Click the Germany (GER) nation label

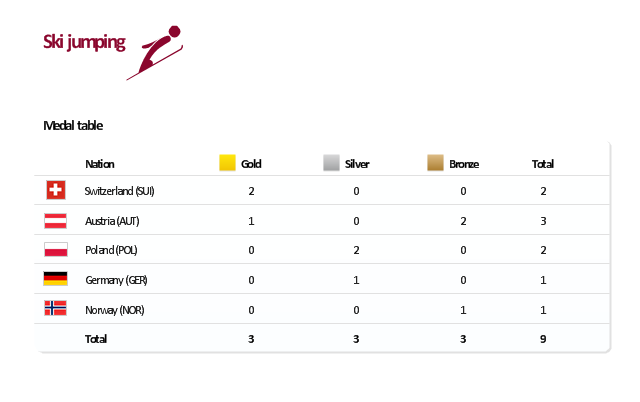tap(117, 280)
